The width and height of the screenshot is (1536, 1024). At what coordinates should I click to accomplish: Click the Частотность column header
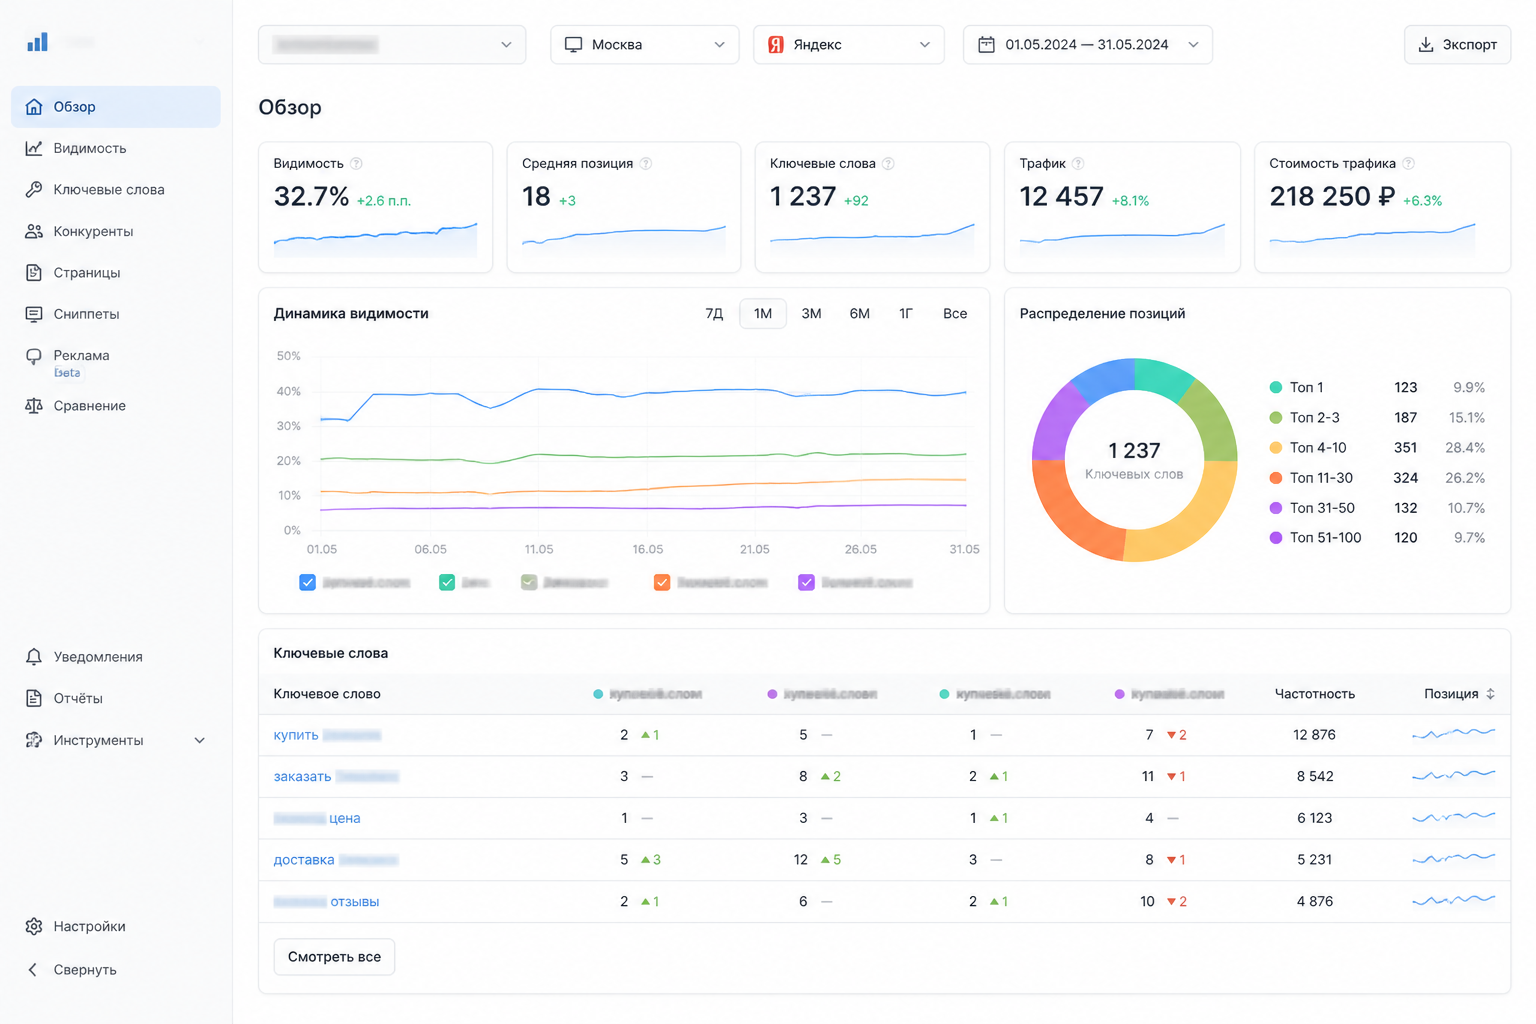pos(1315,694)
